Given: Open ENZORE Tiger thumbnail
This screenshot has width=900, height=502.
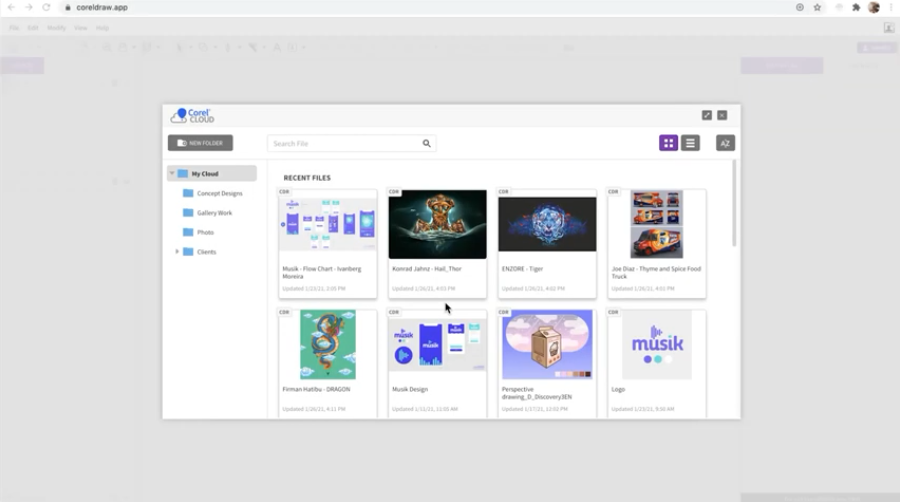Looking at the screenshot, I should coord(547,224).
